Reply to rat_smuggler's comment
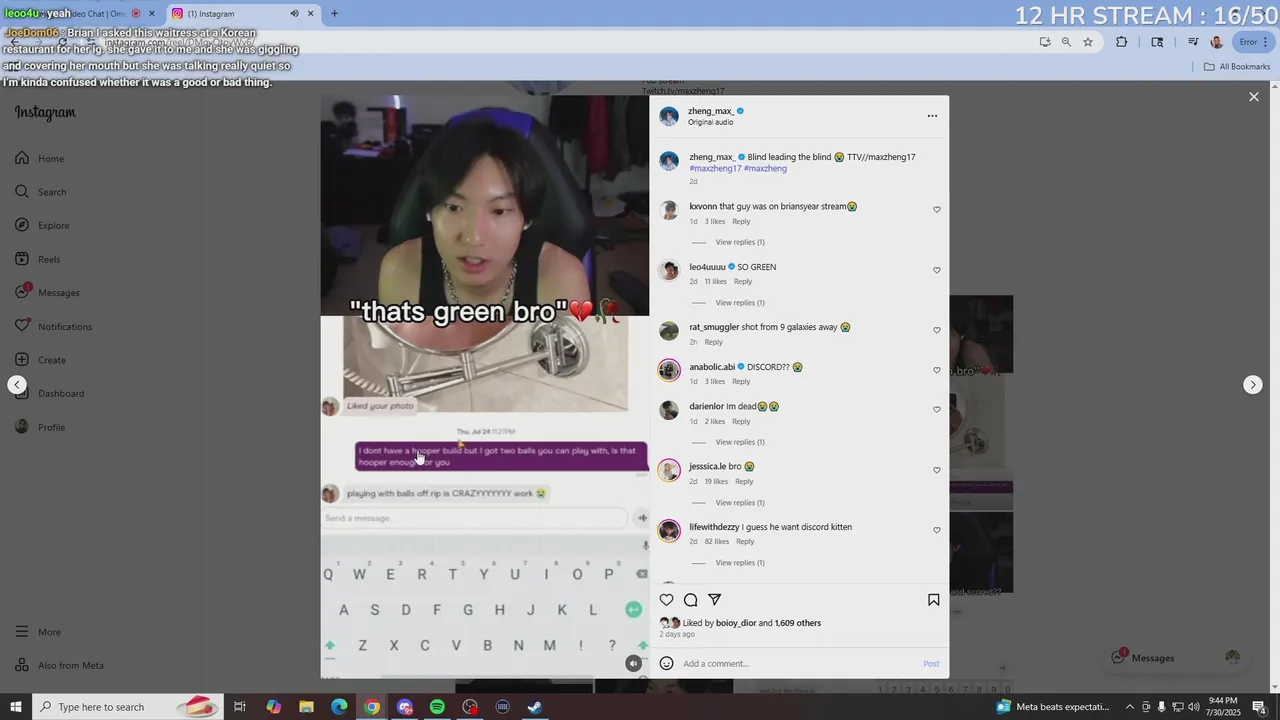This screenshot has width=1280, height=720. click(713, 342)
